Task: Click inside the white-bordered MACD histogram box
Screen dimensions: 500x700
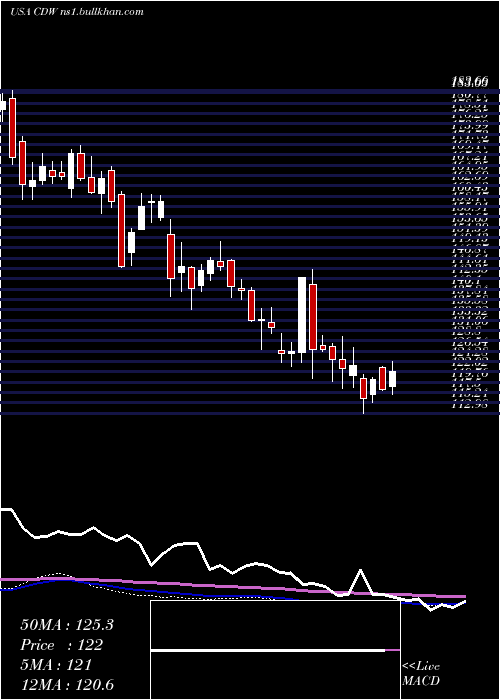Action: (x=275, y=650)
